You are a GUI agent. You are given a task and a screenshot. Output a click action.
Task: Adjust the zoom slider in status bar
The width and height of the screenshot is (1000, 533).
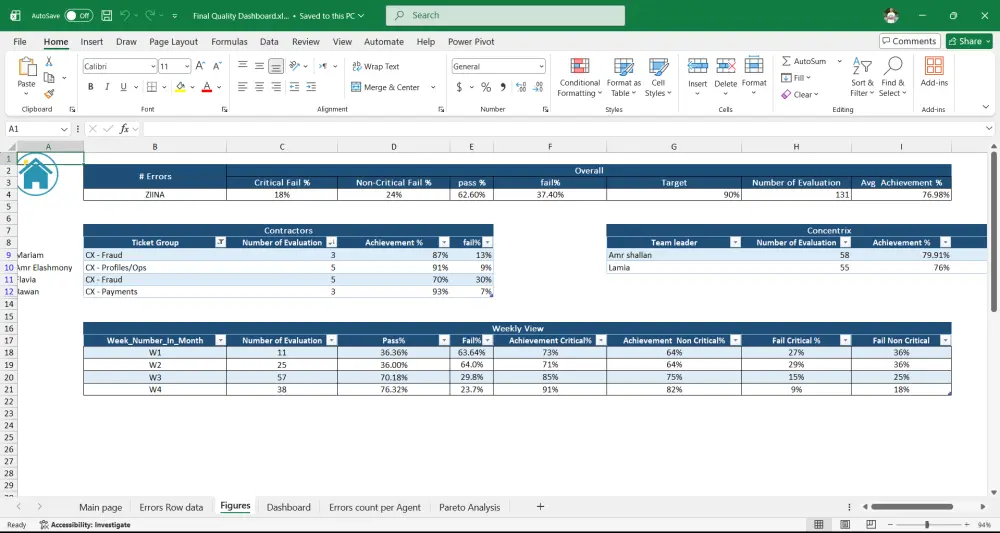[x=927, y=525]
